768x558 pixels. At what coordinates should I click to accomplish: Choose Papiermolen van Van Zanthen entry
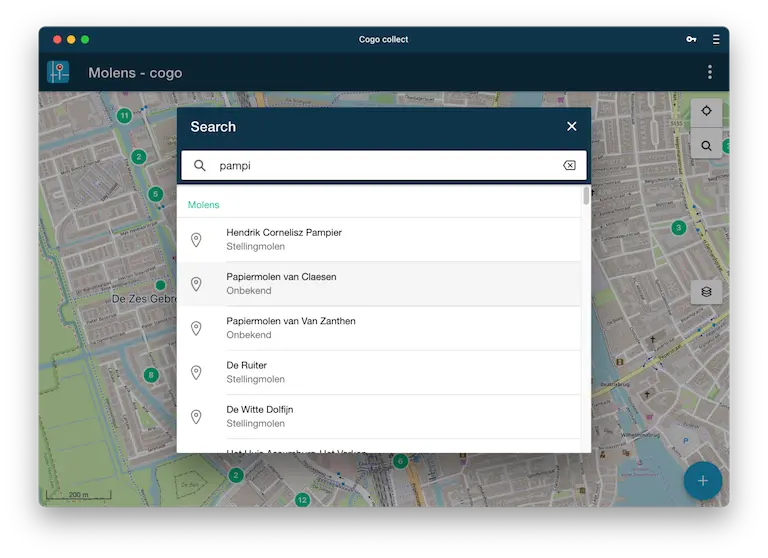pos(379,328)
